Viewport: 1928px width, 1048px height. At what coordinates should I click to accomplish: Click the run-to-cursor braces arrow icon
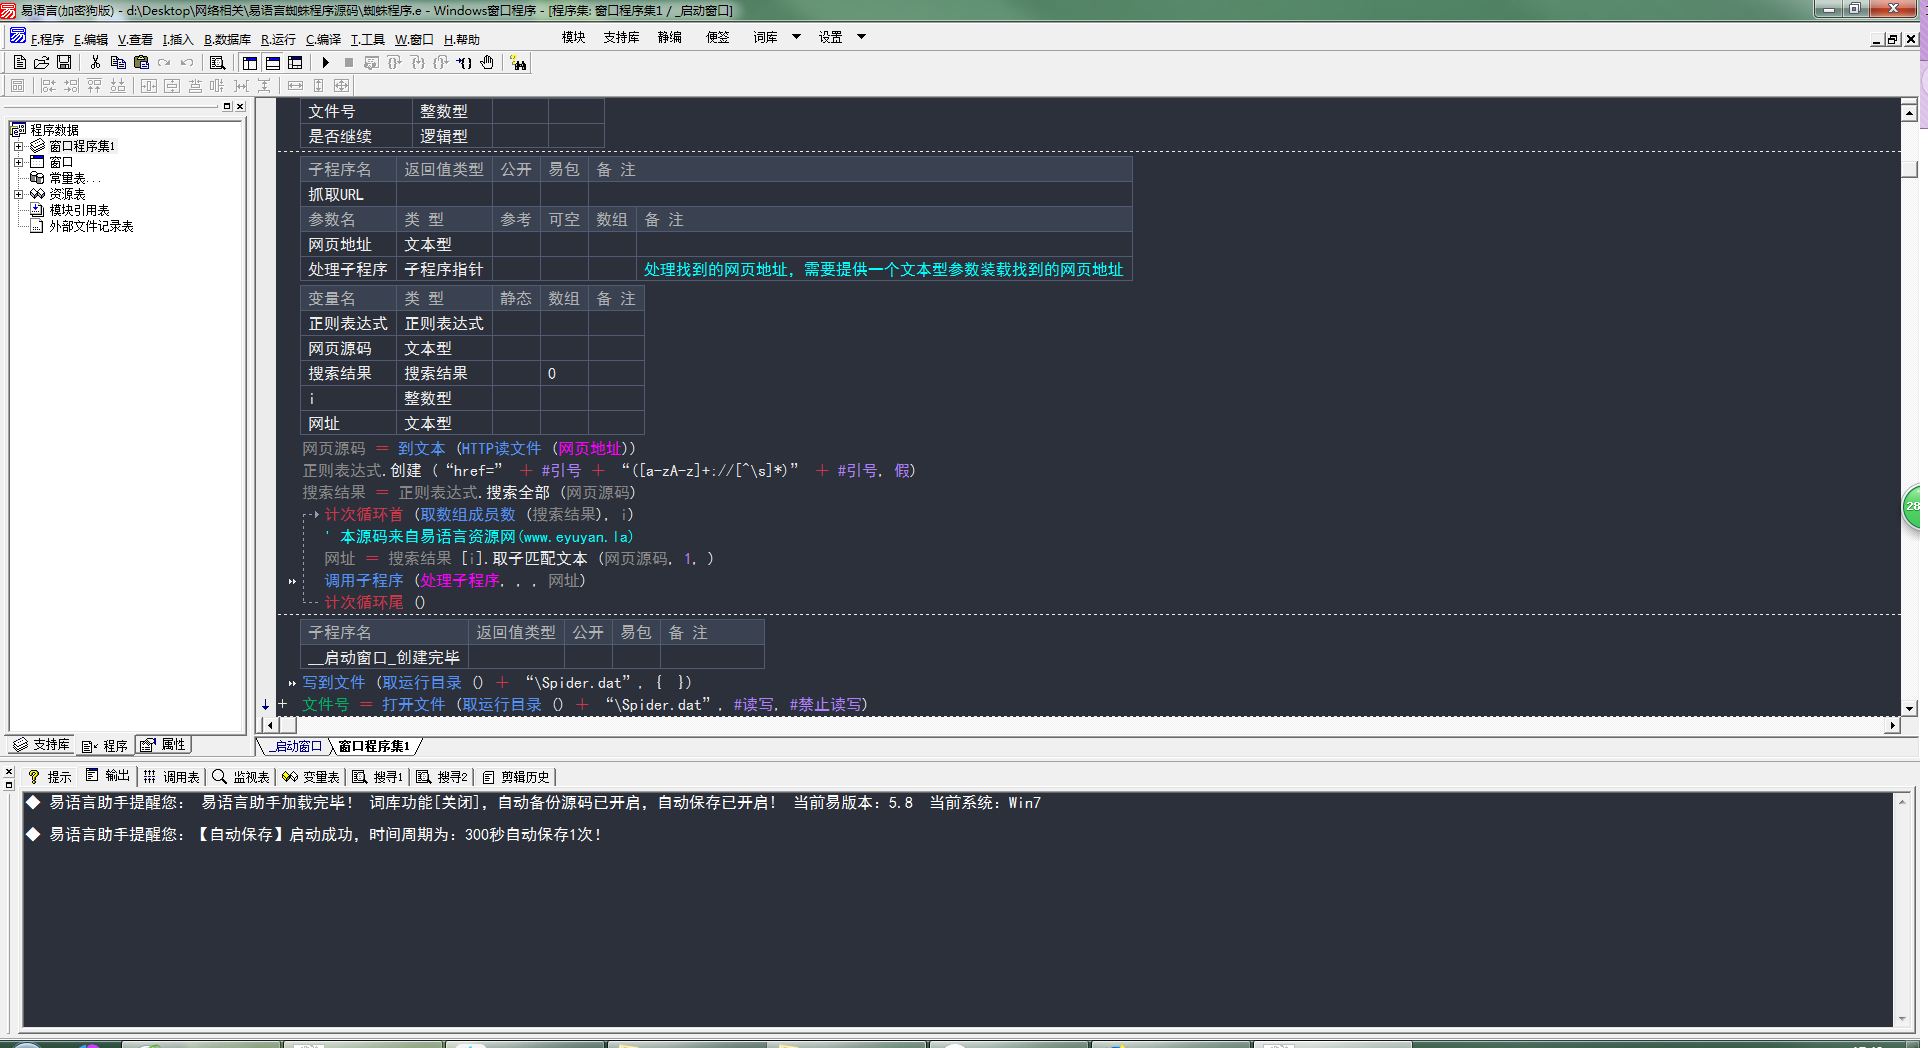point(463,62)
